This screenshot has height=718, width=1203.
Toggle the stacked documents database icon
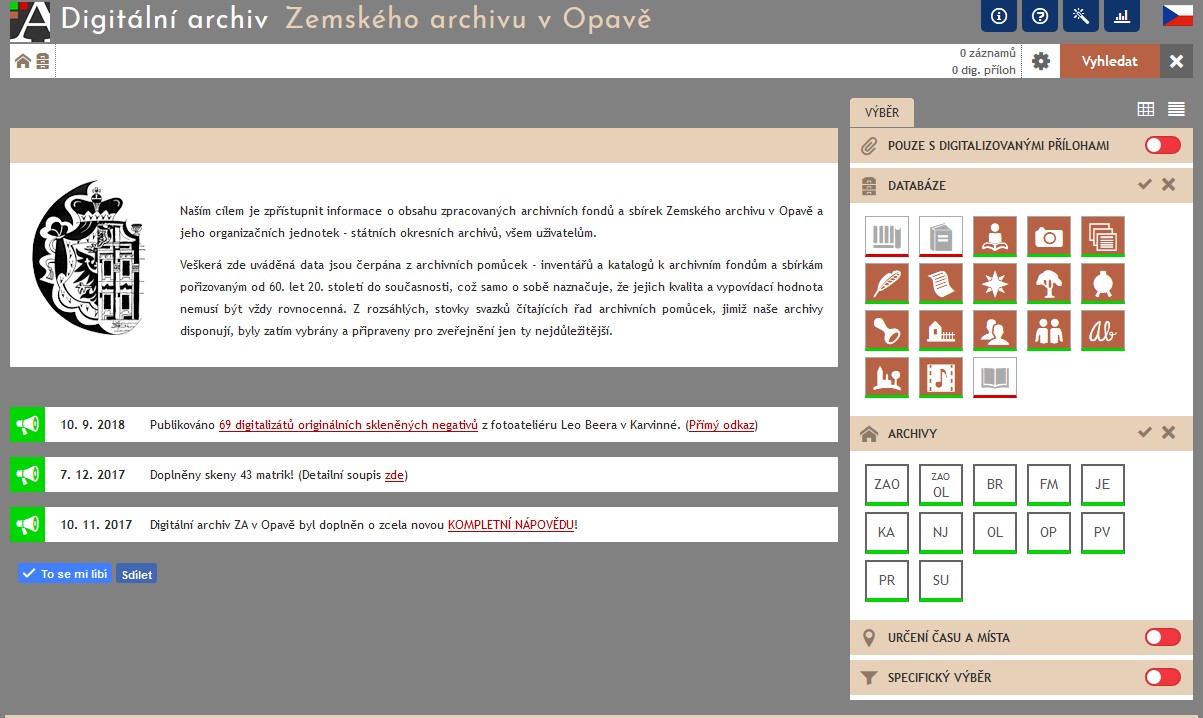pyautogui.click(x=1103, y=237)
